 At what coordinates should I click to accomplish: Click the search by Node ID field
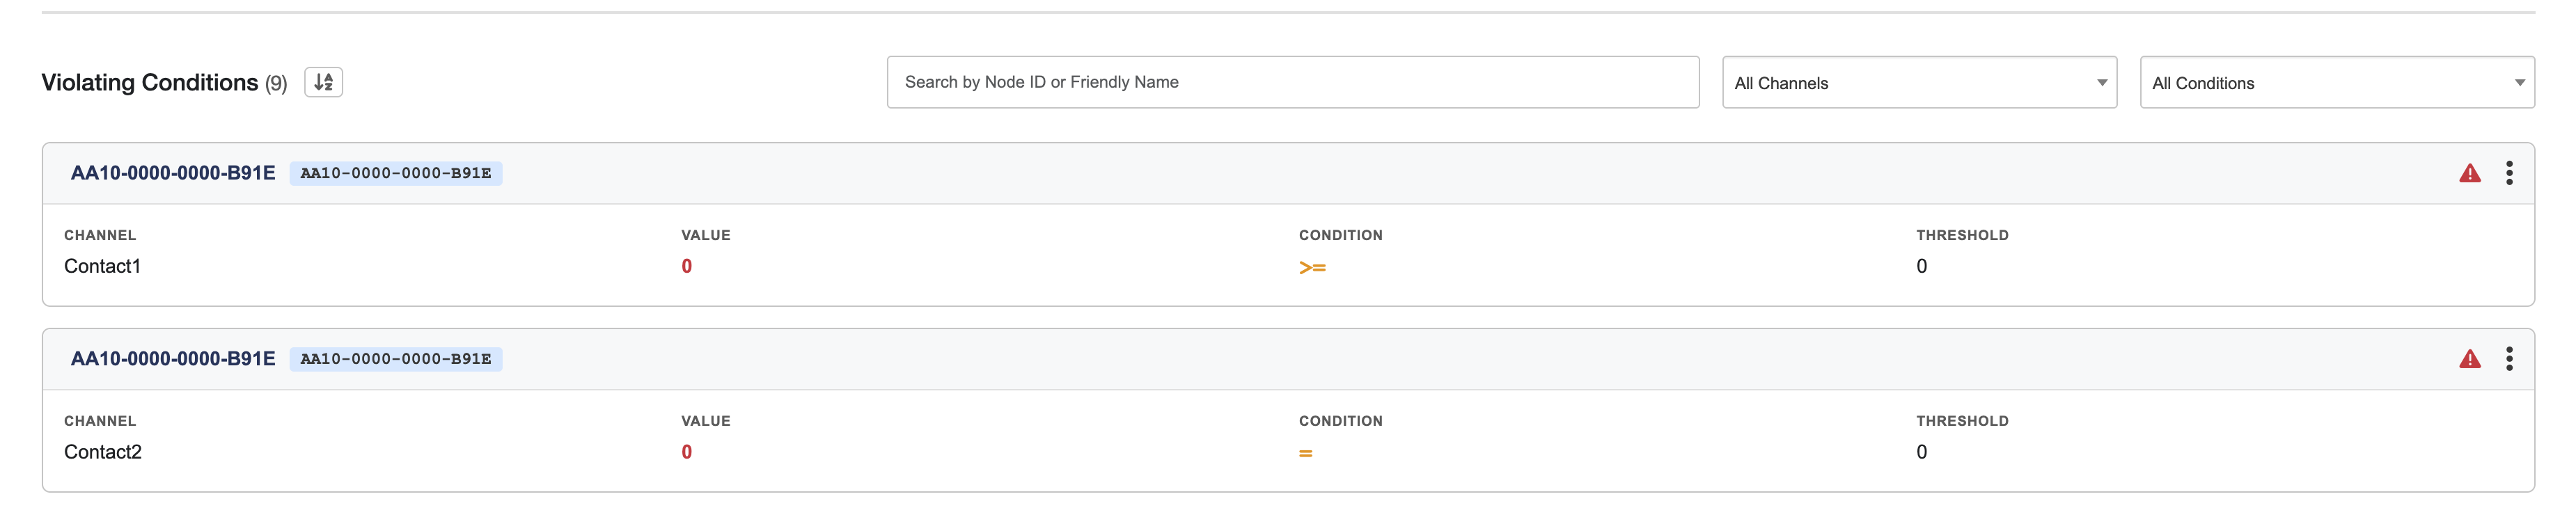tap(1292, 82)
